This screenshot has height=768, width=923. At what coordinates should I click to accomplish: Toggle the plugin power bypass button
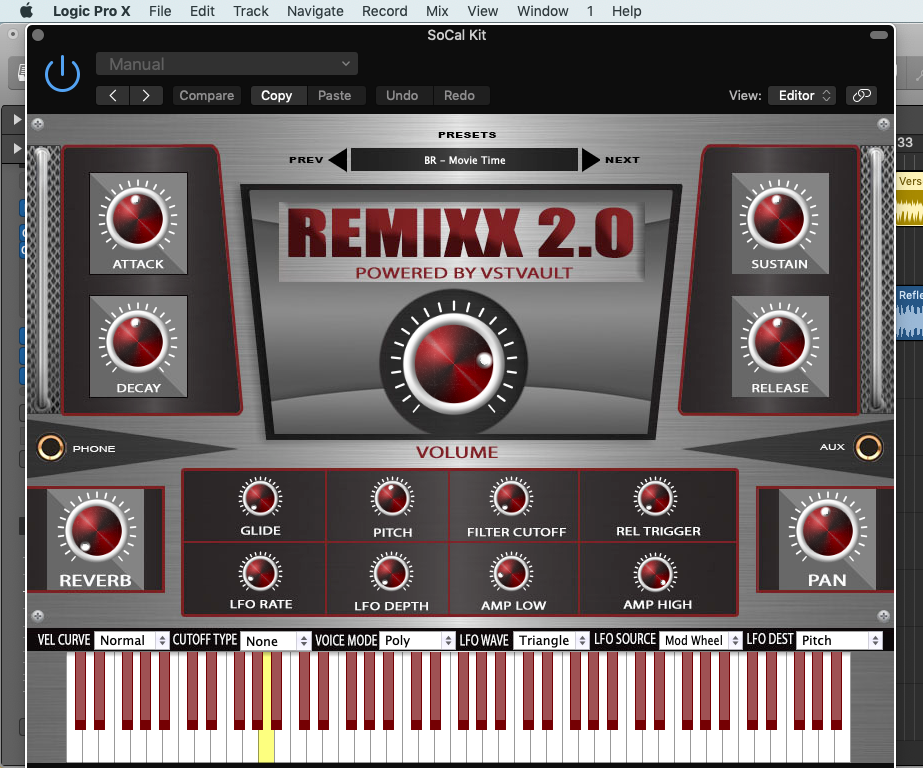coord(62,74)
